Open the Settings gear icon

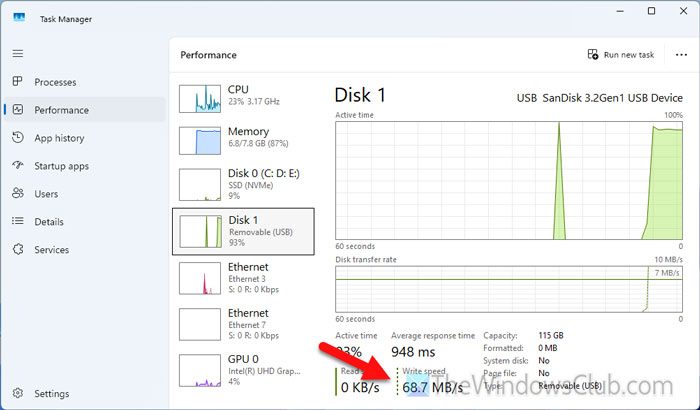click(17, 394)
